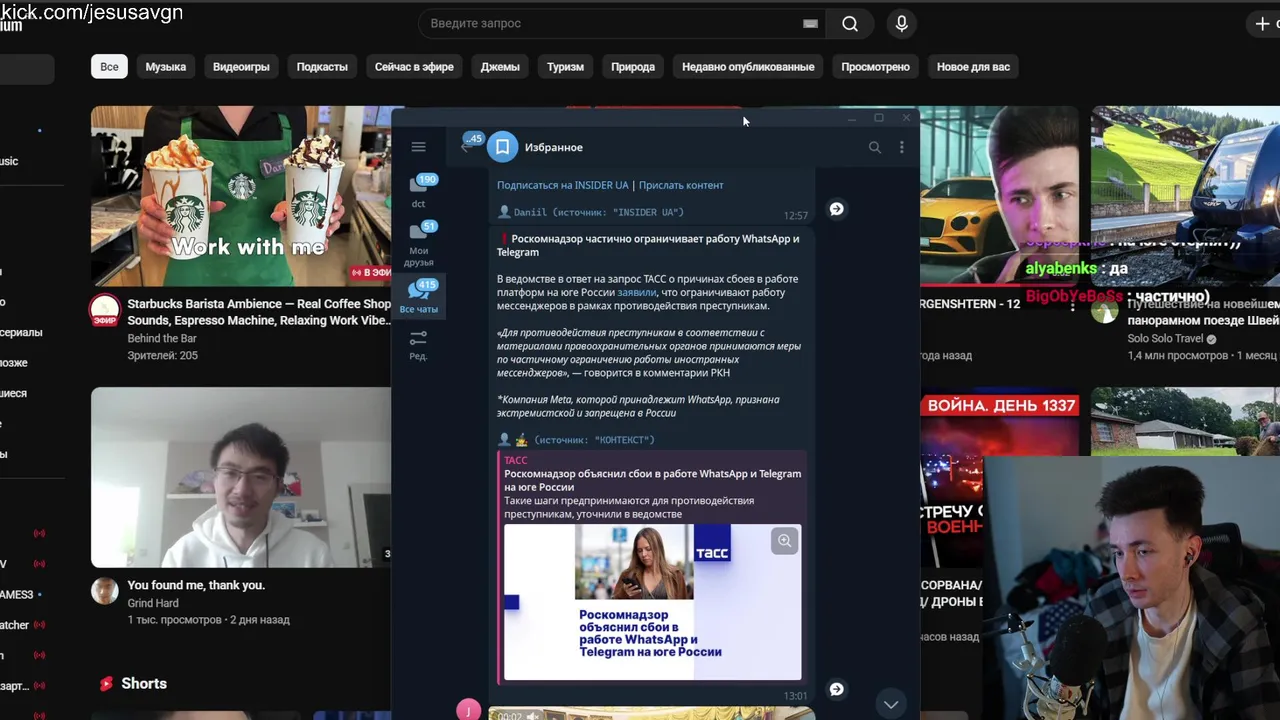This screenshot has height=720, width=1280.
Task: Forward the 12:57 INSIDER UA message
Action: (x=837, y=209)
